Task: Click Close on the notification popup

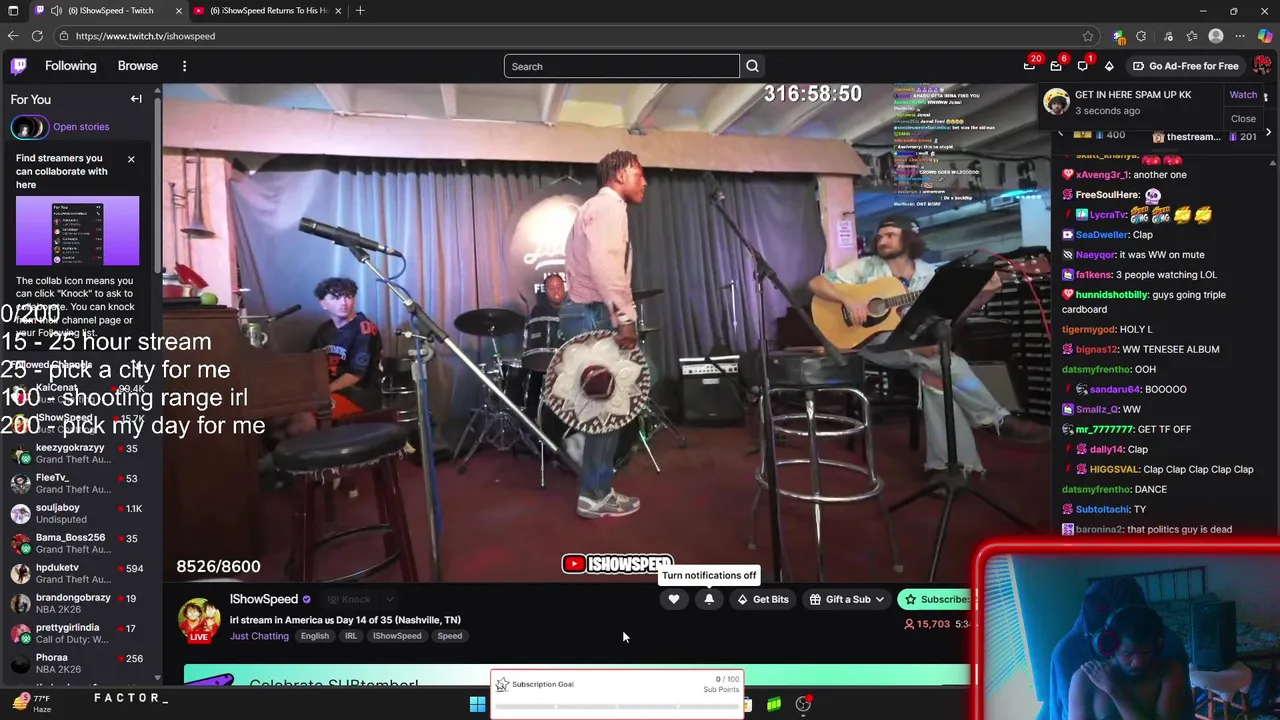Action: pyautogui.click(x=1243, y=118)
